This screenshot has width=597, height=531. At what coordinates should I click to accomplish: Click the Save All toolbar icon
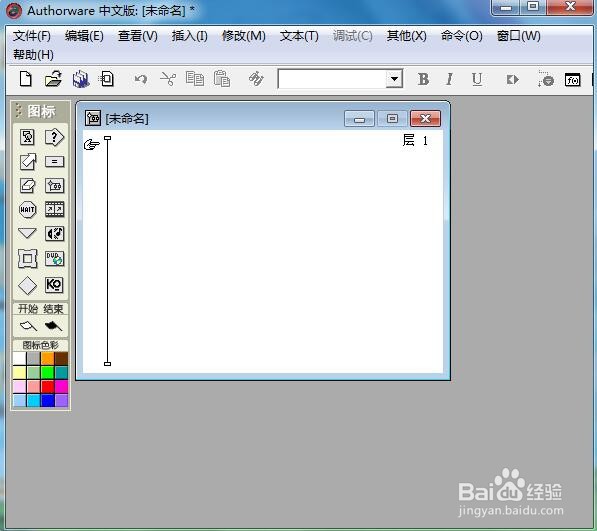(x=81, y=79)
